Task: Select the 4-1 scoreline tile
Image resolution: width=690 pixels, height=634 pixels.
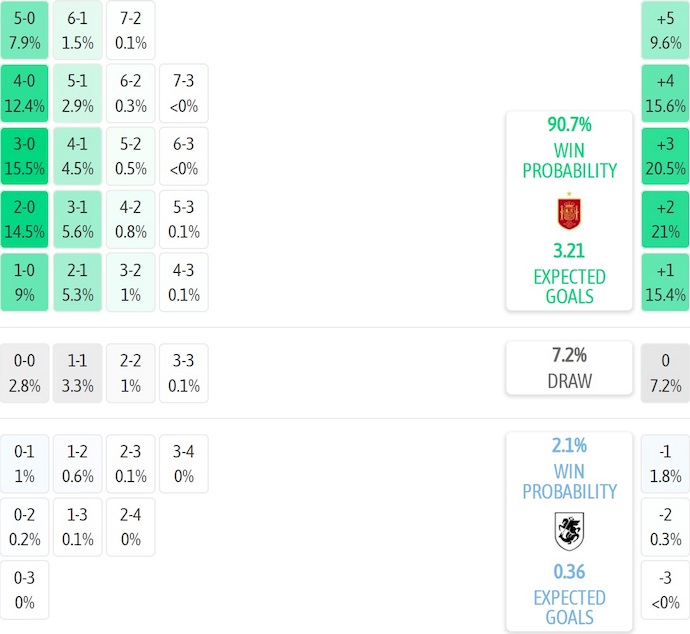Action: pyautogui.click(x=78, y=156)
